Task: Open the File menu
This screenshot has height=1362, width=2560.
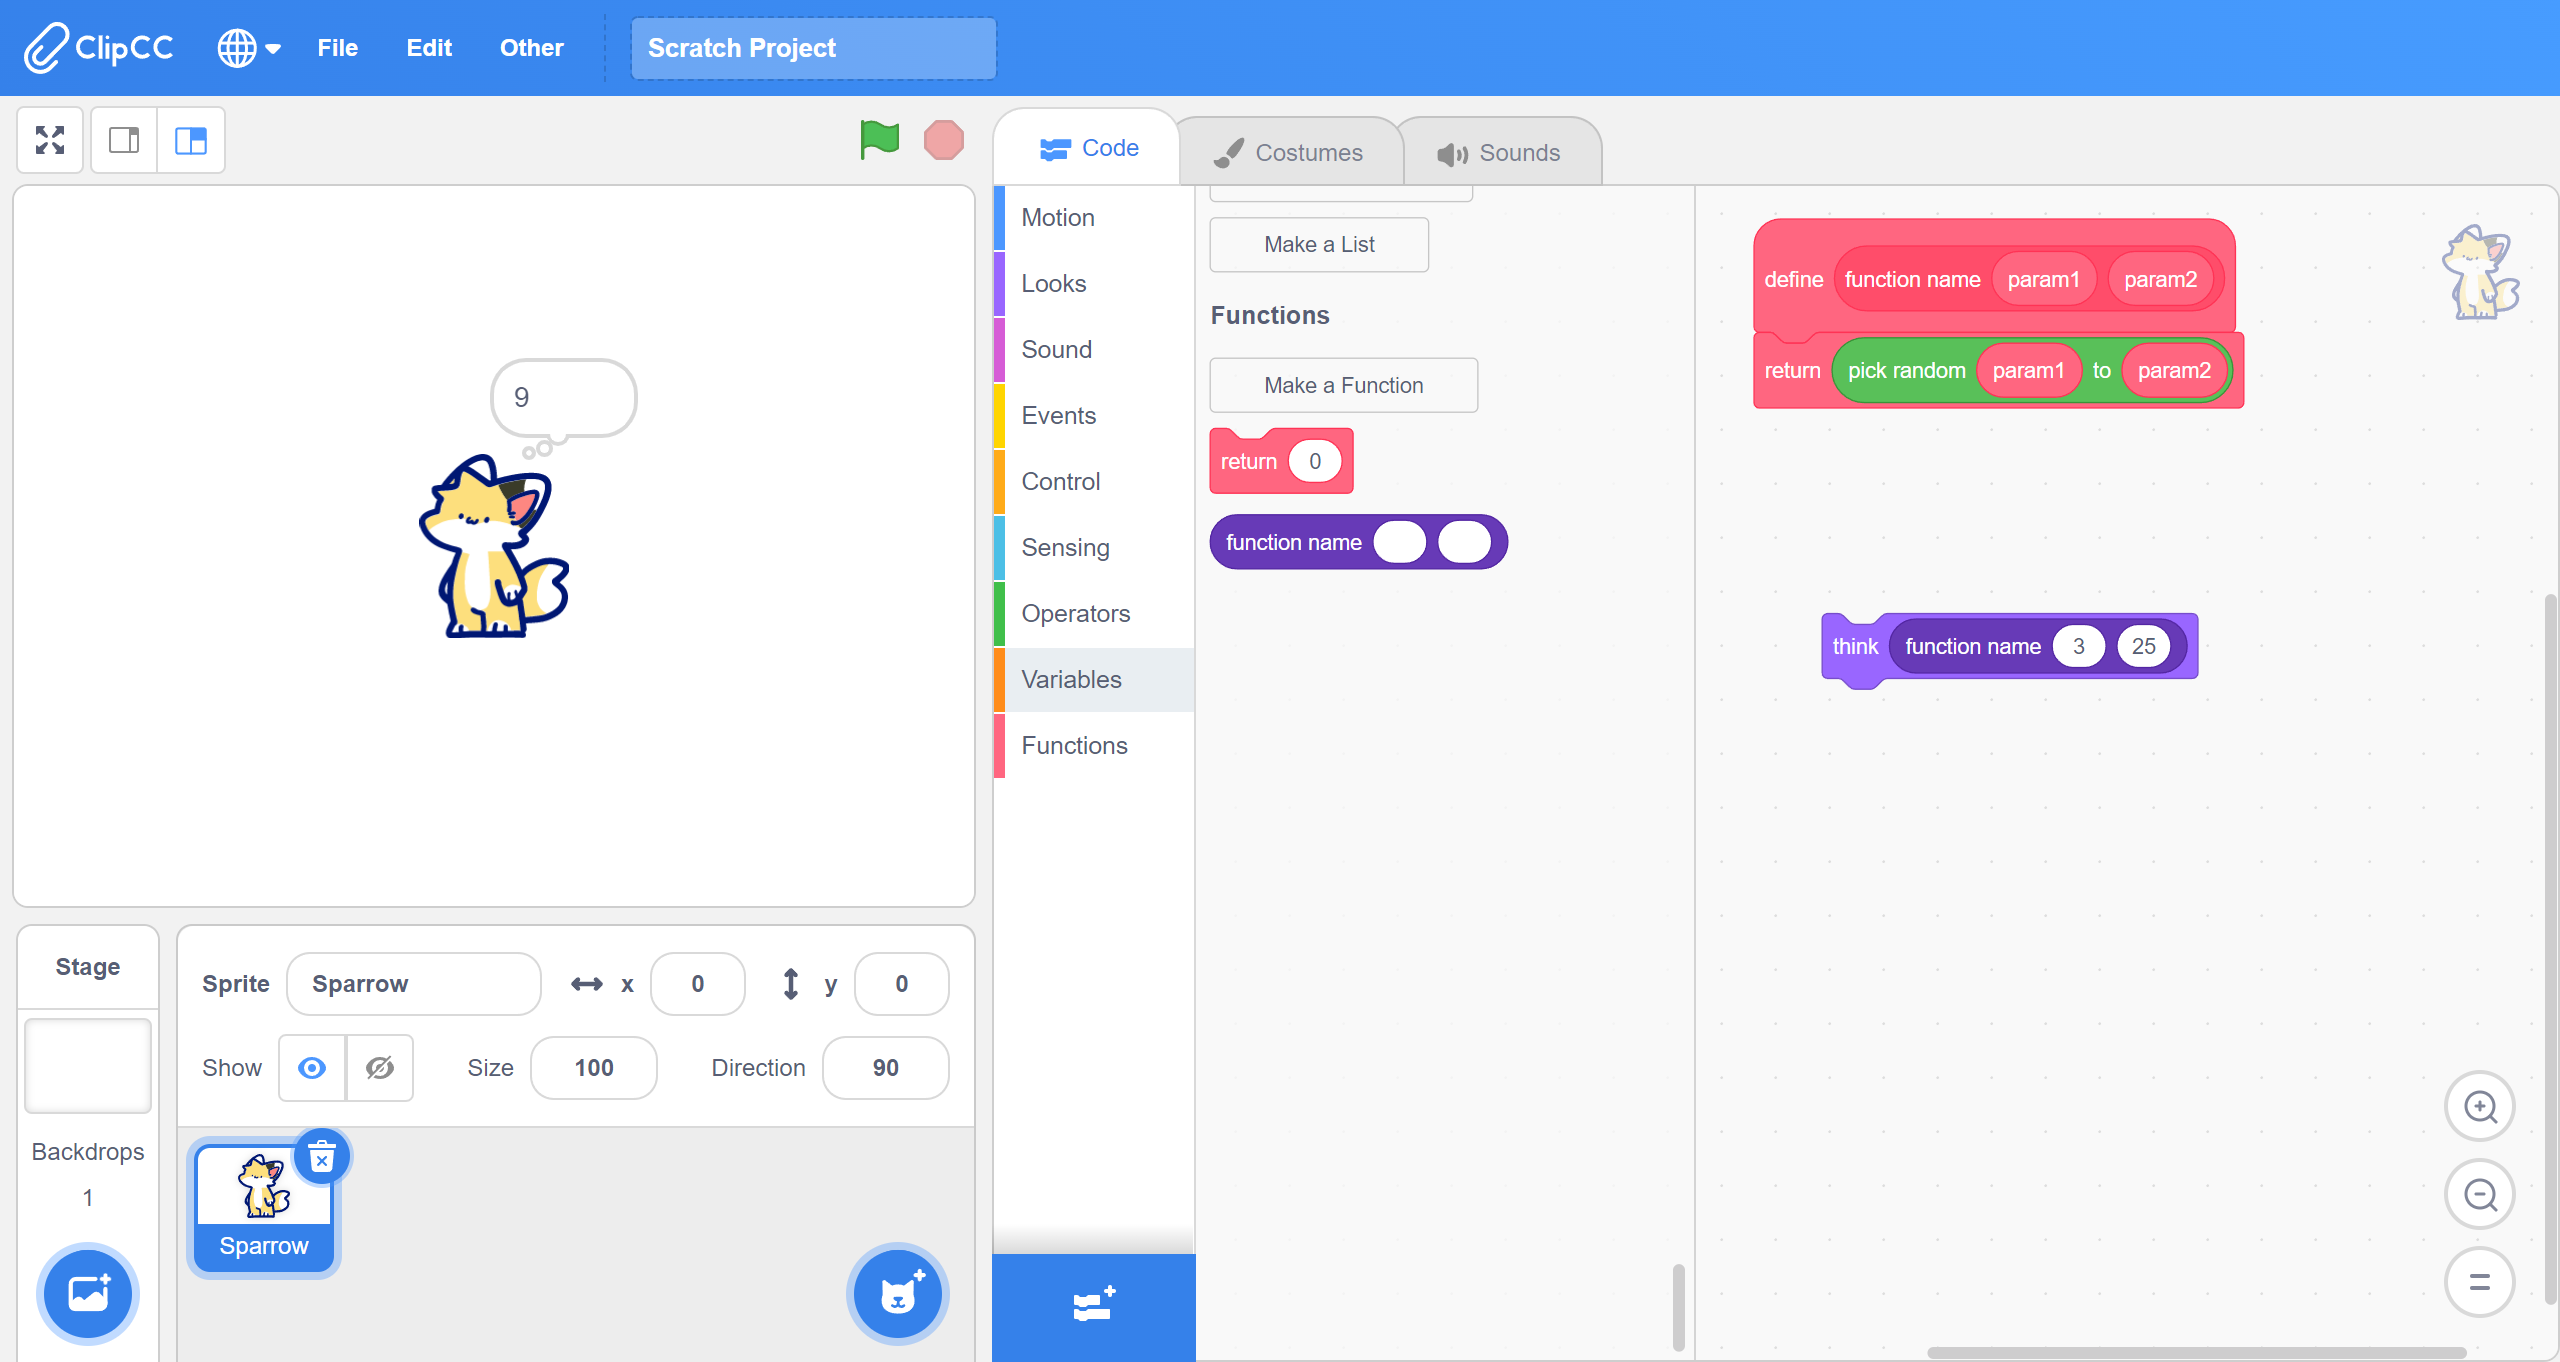Action: click(335, 47)
